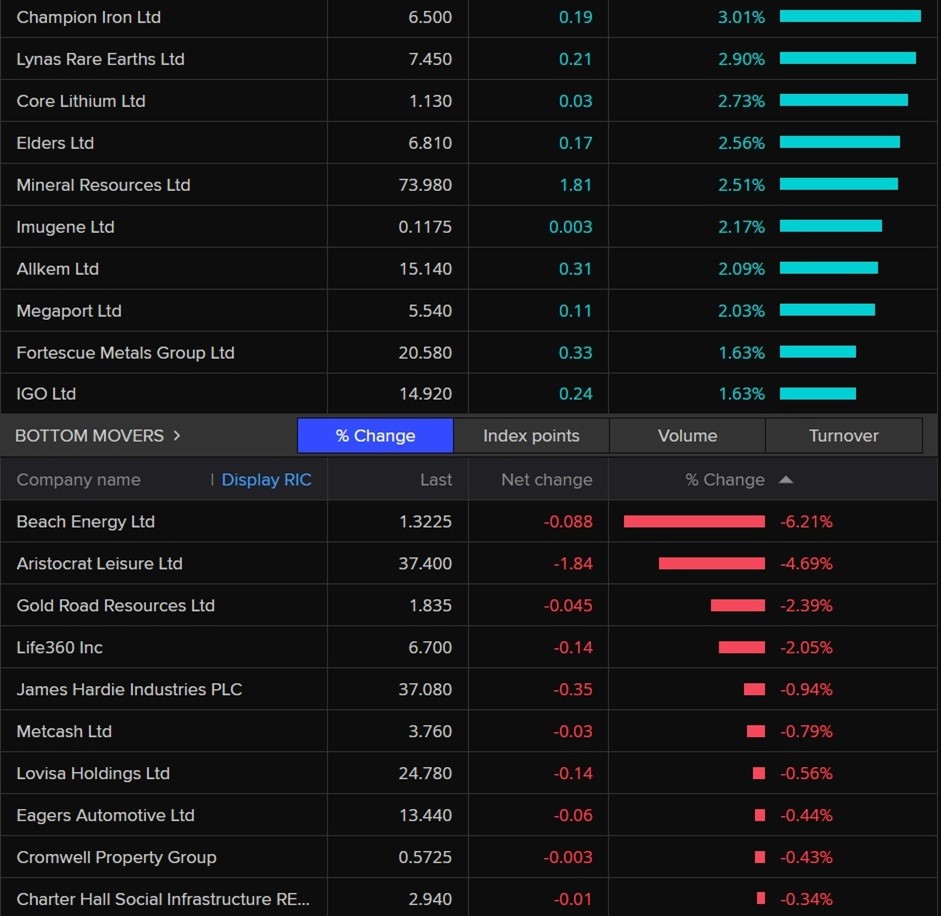Open Beach Energy Ltd
This screenshot has width=941, height=916.
[x=86, y=522]
